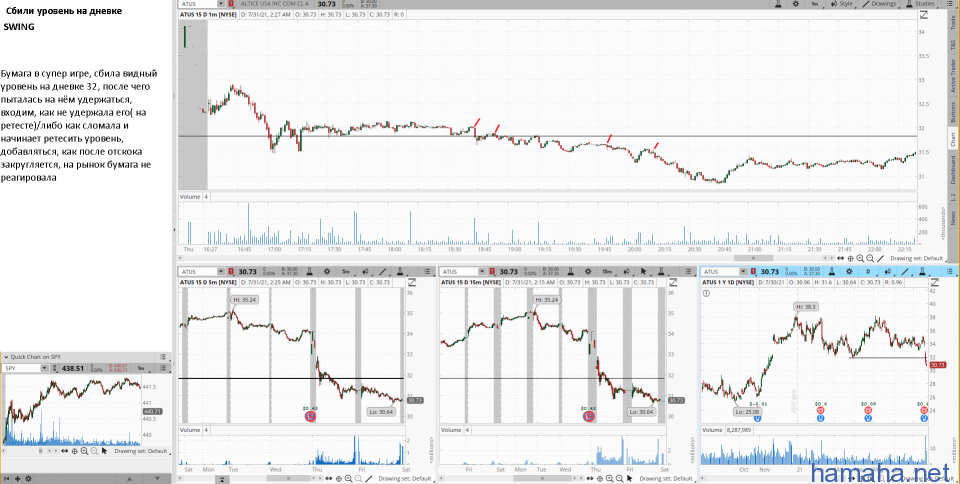Open list menu on the daily chart toolbar

click(949, 272)
